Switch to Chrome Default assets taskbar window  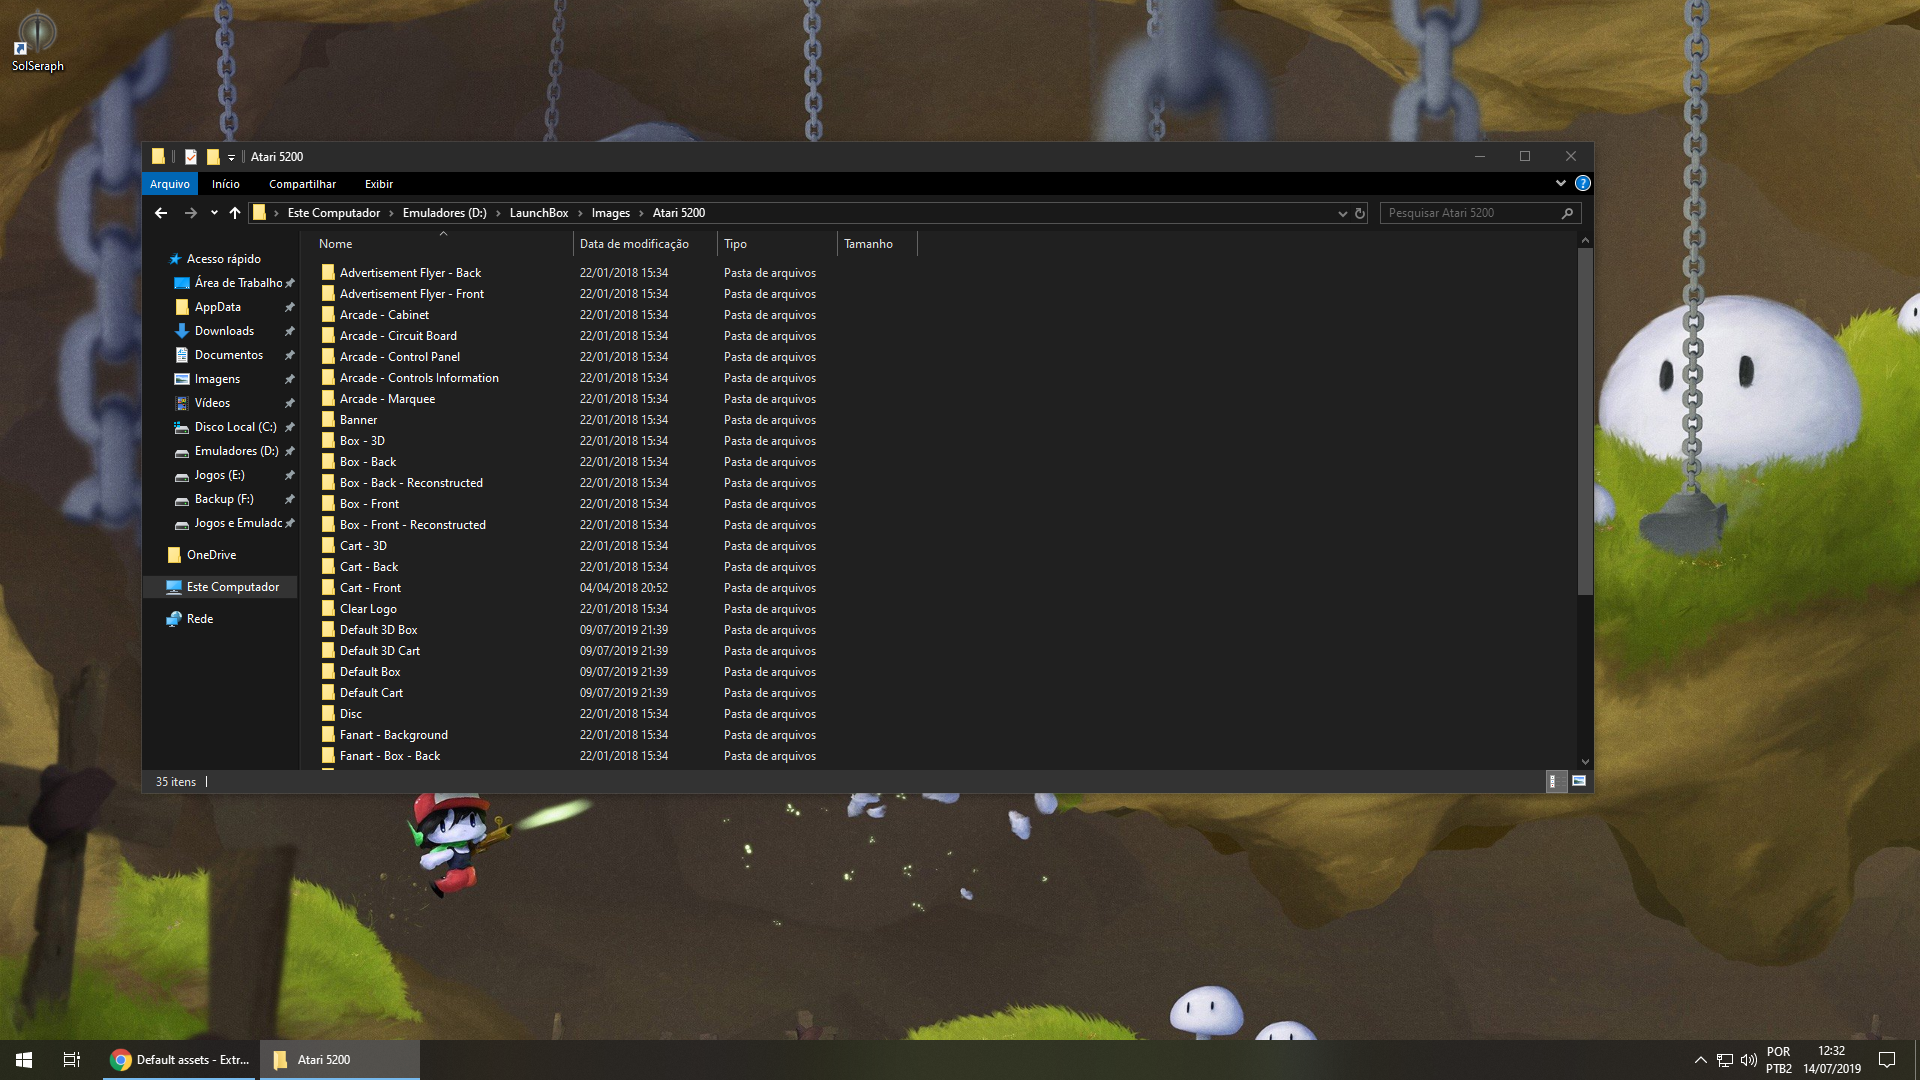[x=180, y=1060]
